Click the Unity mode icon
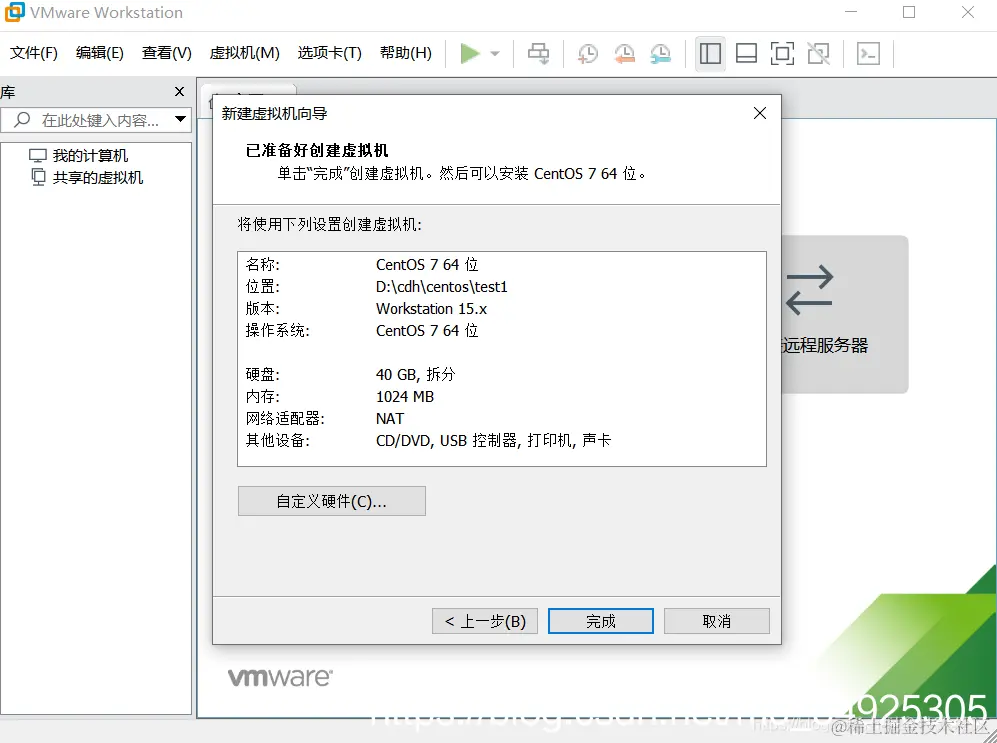Viewport: 997px width, 743px height. (x=818, y=53)
